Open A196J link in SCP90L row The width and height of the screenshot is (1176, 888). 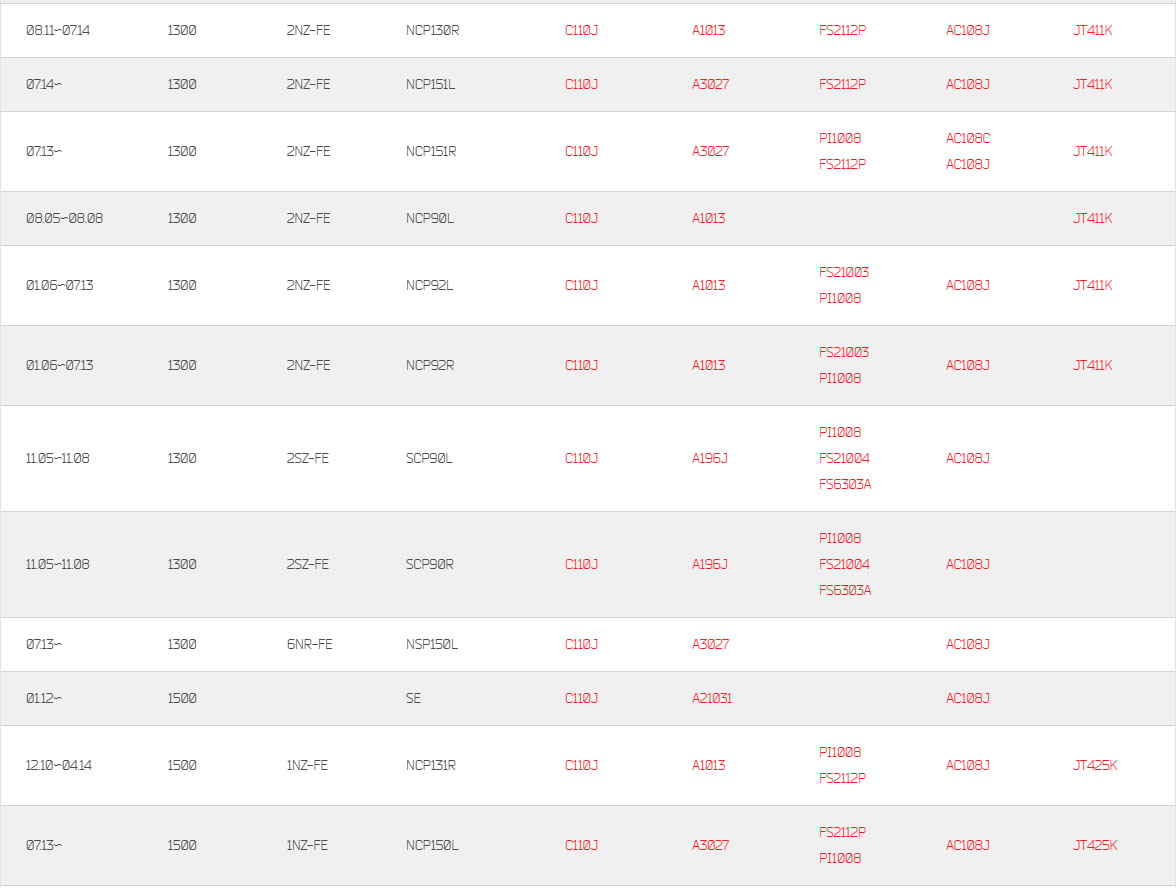click(710, 458)
